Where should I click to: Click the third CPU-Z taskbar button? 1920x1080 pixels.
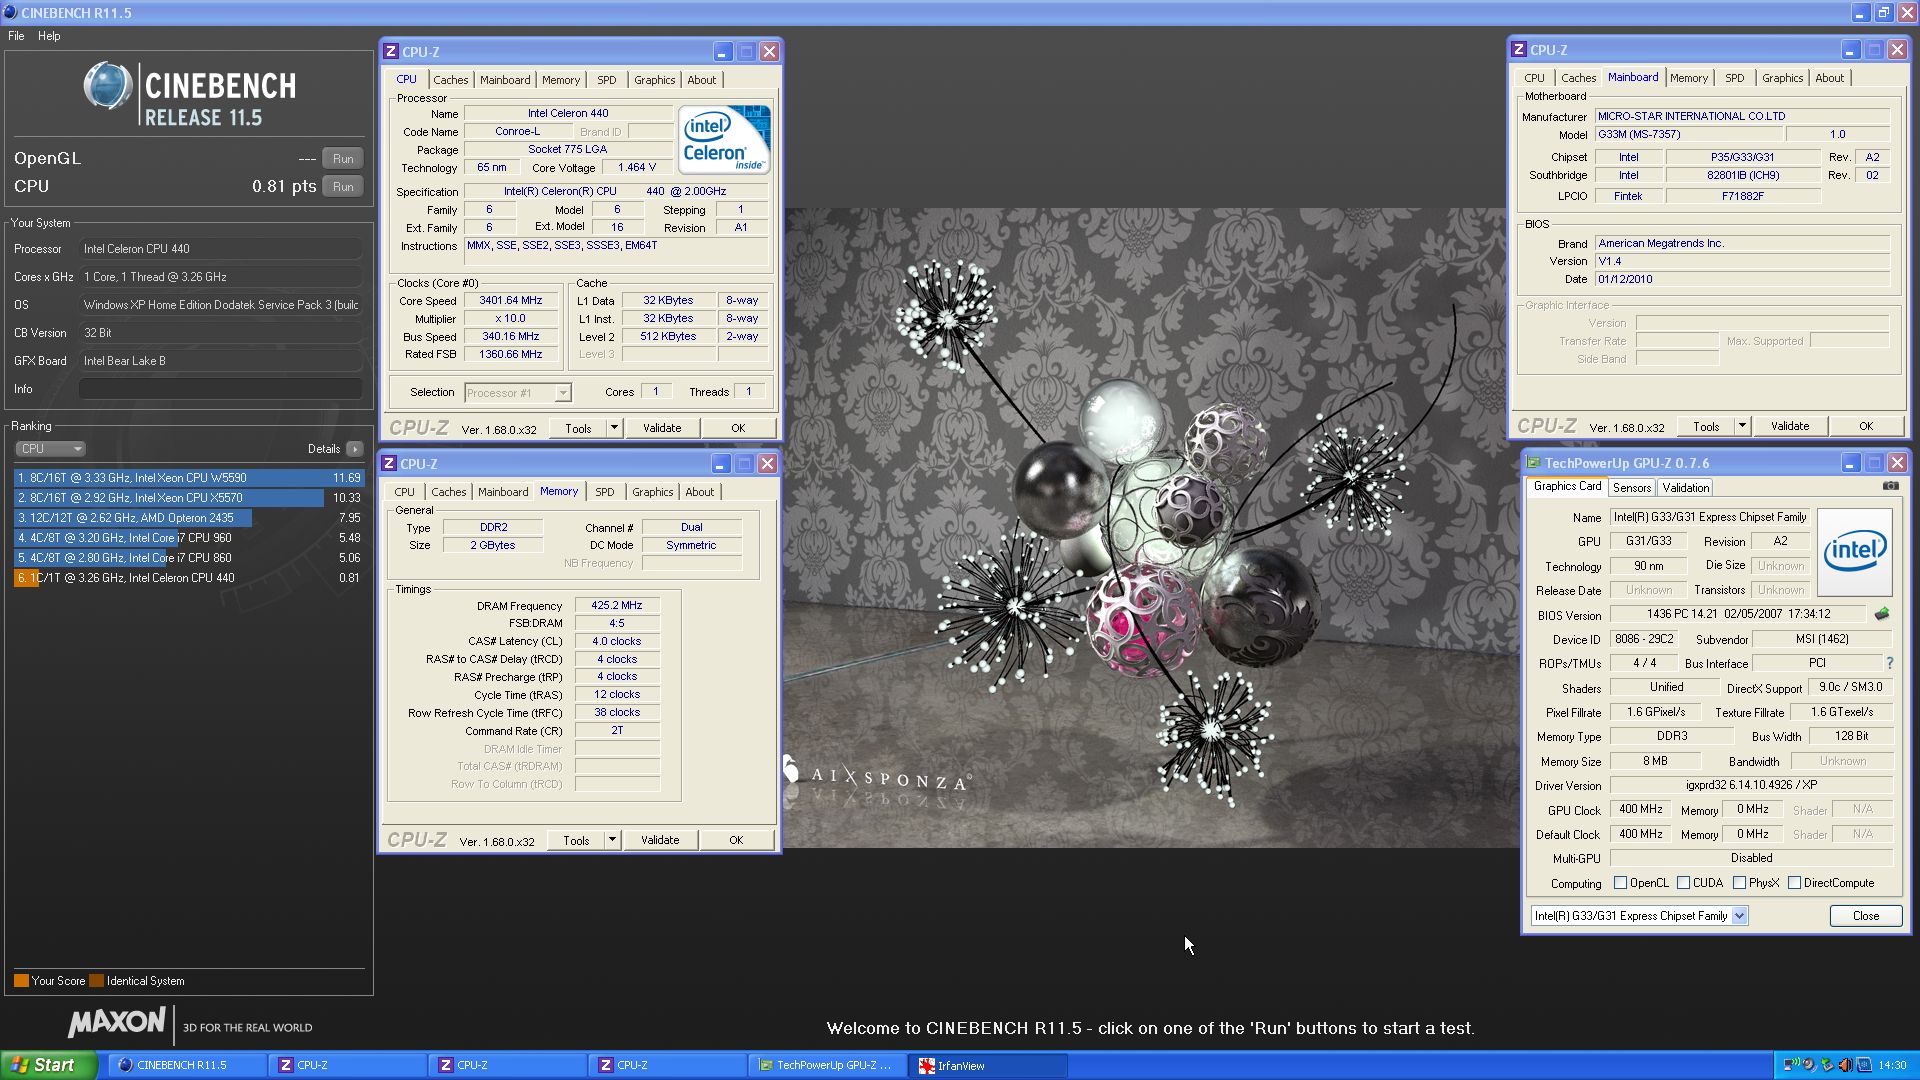click(666, 1065)
